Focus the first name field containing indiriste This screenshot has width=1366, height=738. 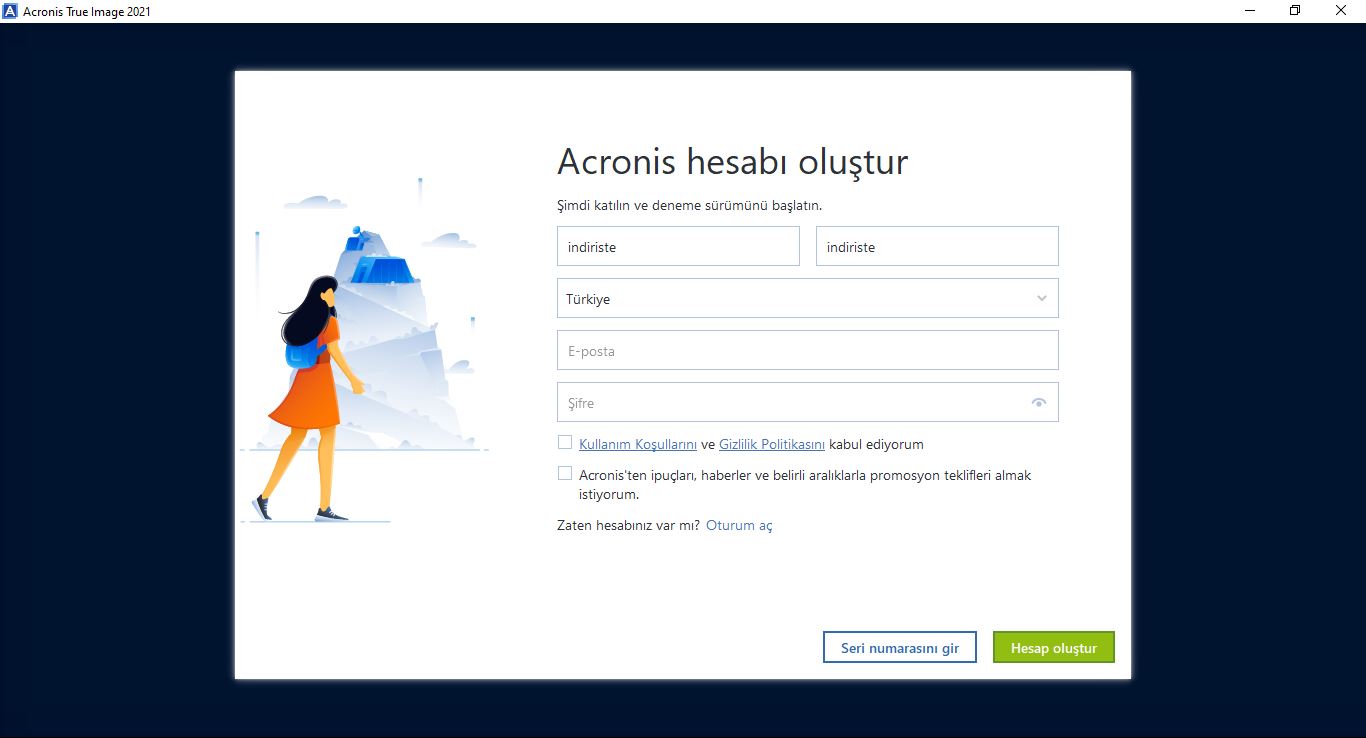coord(678,246)
